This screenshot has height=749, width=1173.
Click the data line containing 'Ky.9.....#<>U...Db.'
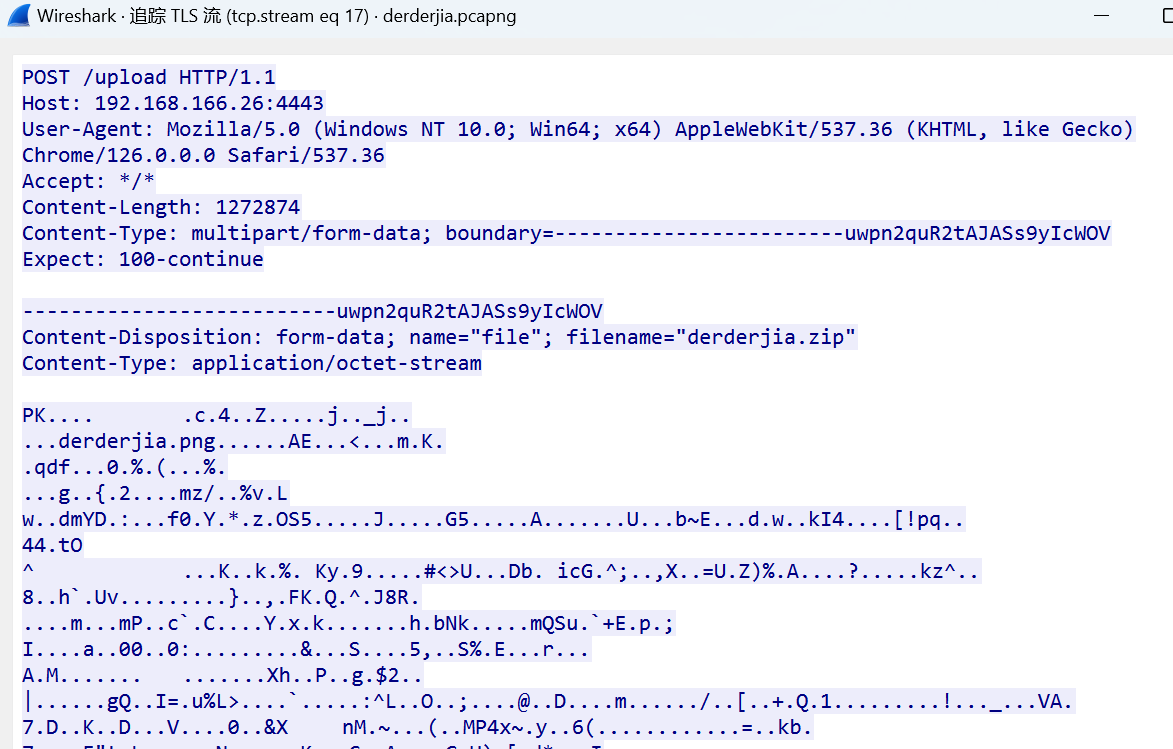501,572
